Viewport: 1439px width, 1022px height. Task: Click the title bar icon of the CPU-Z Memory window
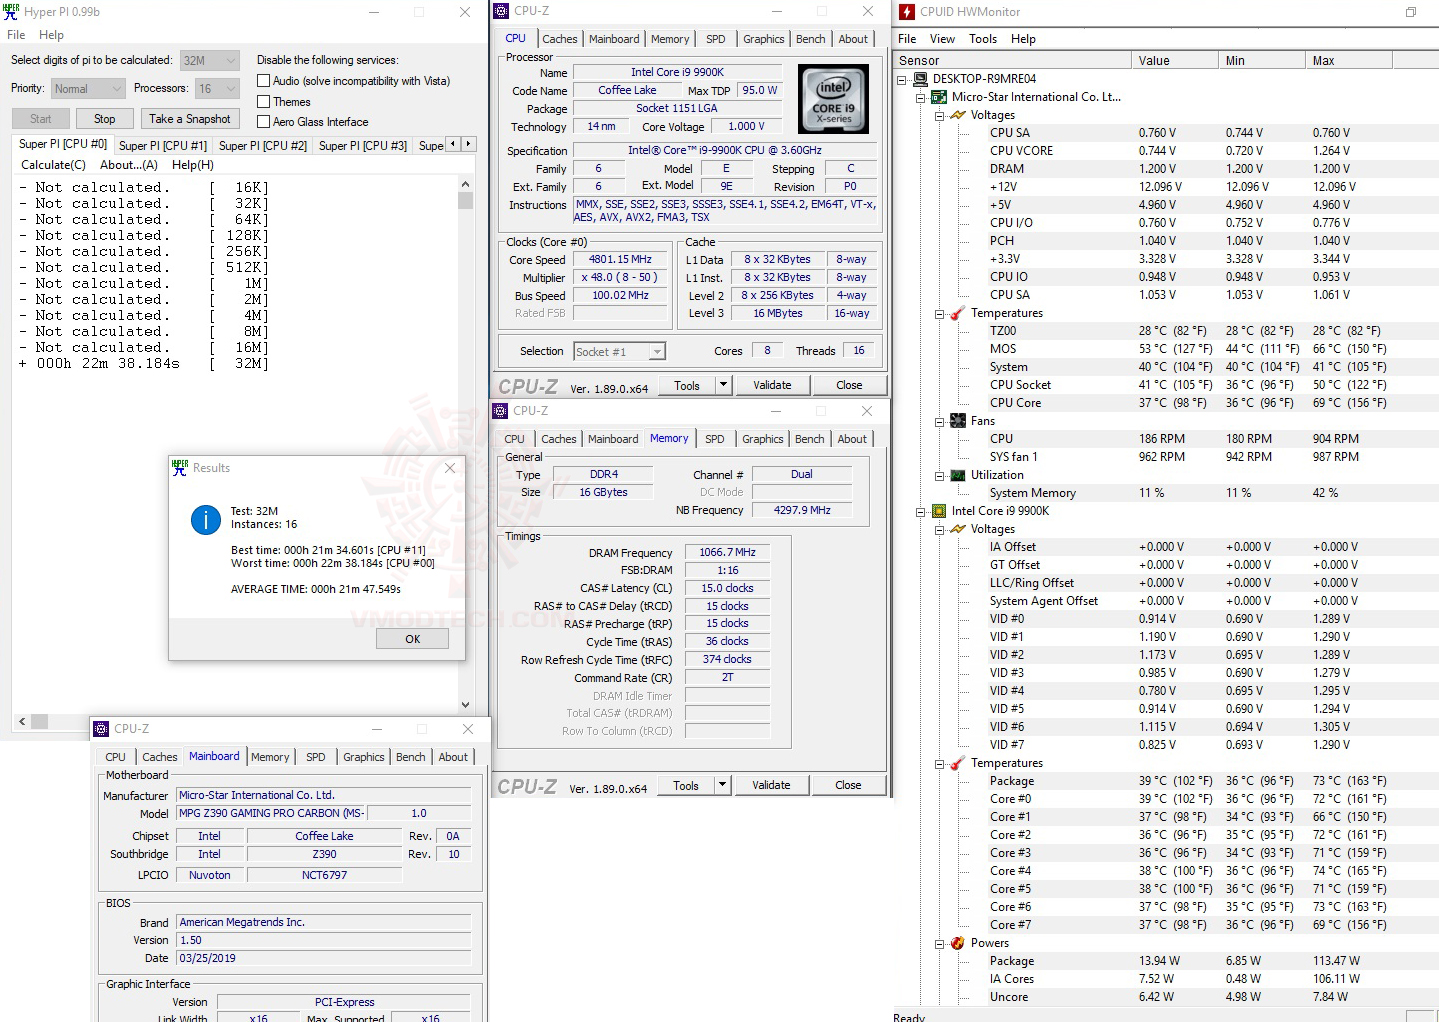pos(501,411)
